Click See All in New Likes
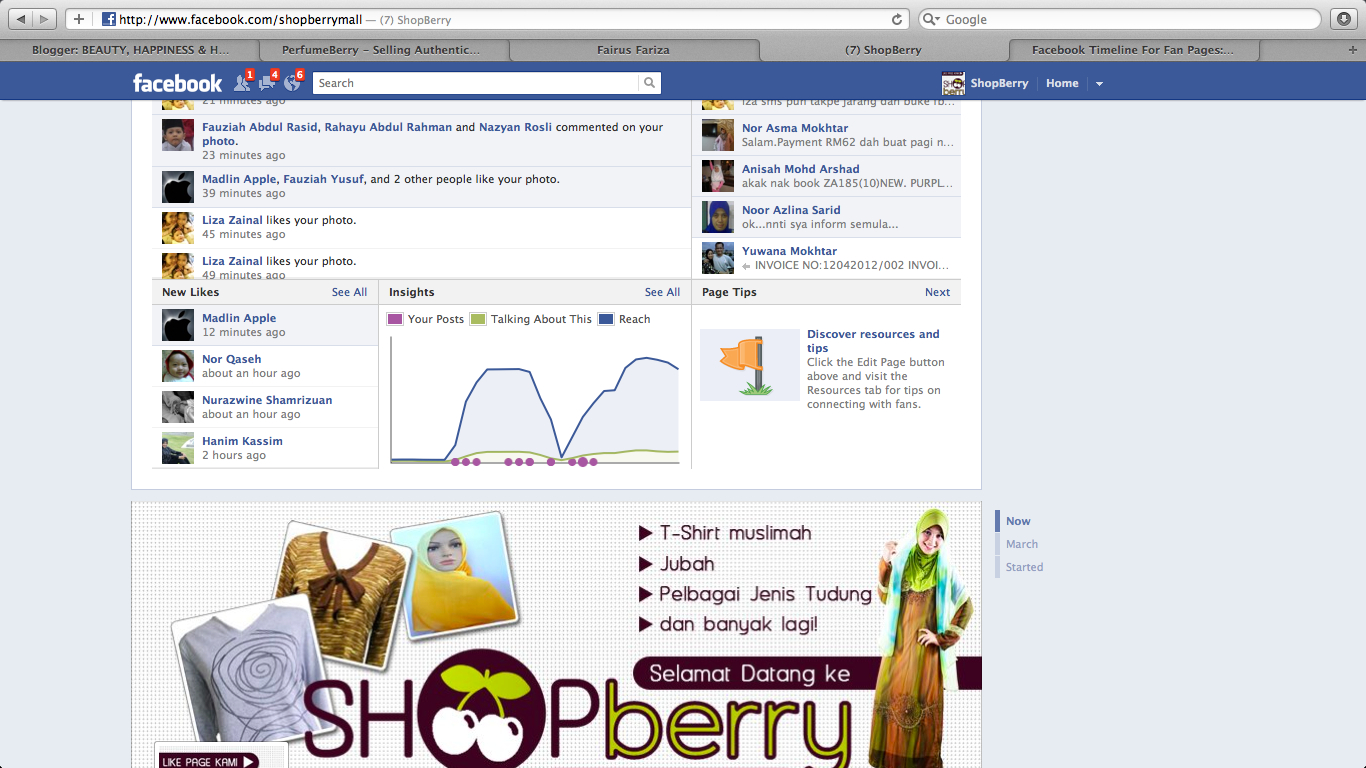The width and height of the screenshot is (1366, 768). click(349, 292)
